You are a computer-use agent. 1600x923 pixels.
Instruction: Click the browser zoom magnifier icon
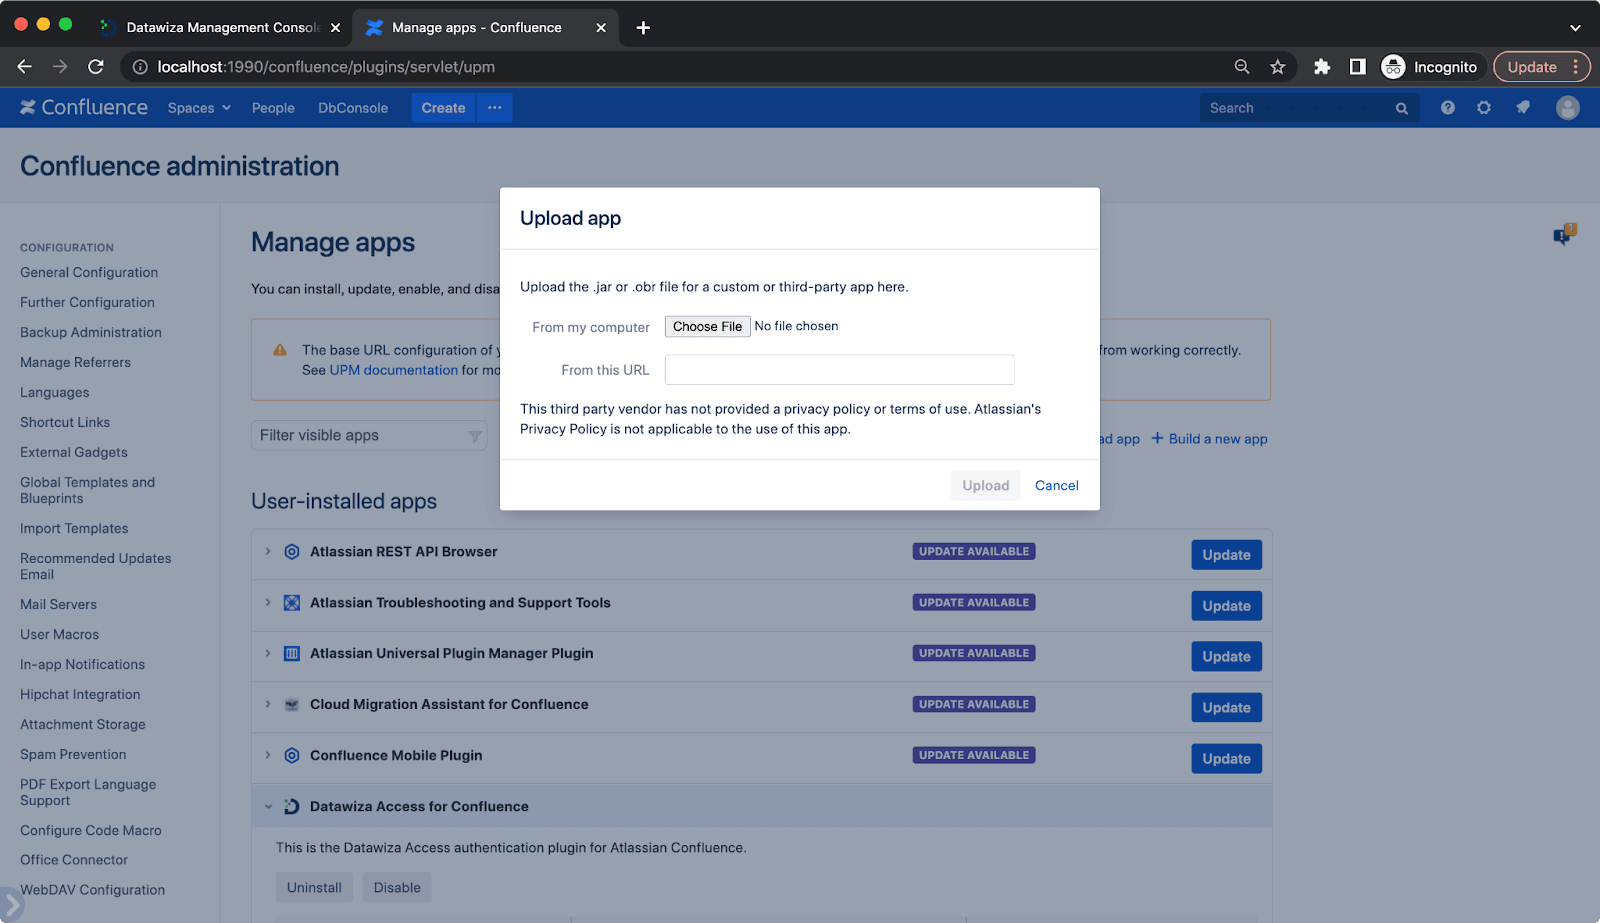point(1241,67)
